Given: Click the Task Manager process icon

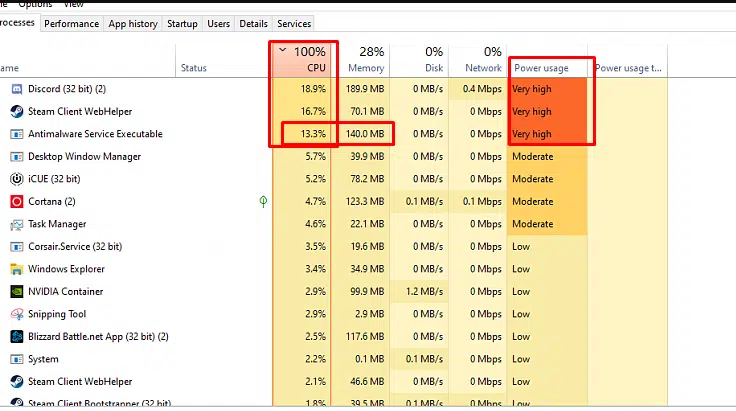Looking at the screenshot, I should click(x=16, y=225).
